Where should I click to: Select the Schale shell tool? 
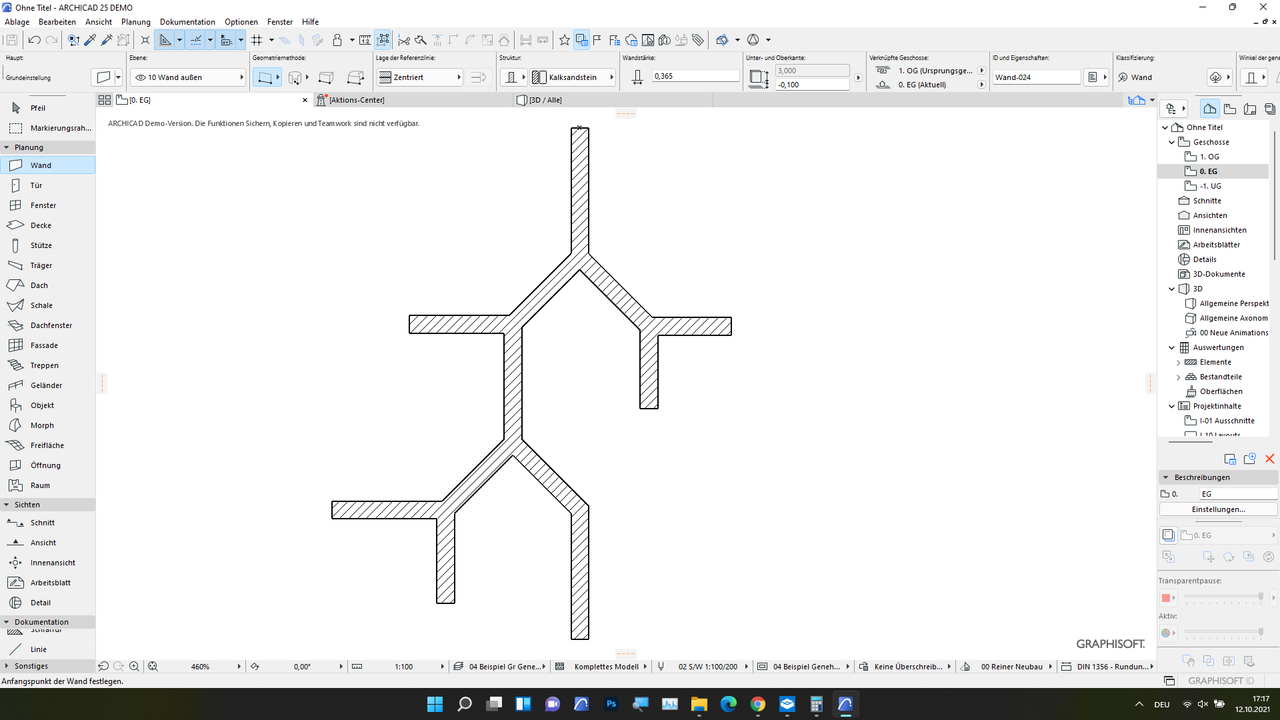[x=48, y=305]
